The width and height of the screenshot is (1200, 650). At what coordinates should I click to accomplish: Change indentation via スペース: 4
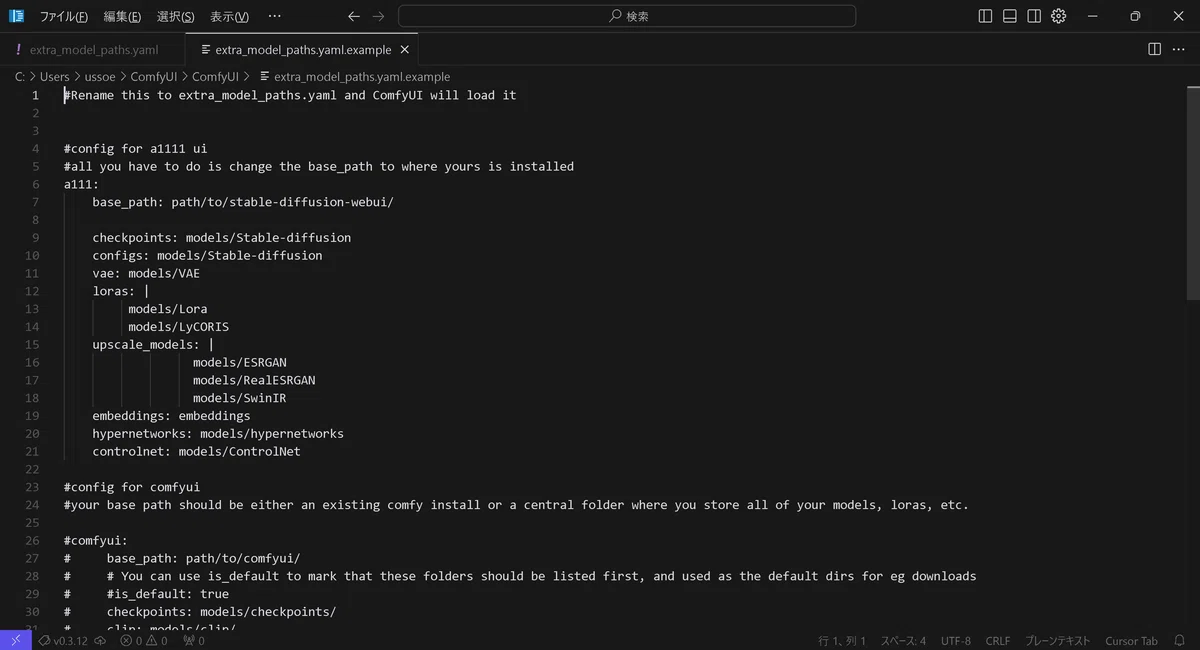(903, 641)
